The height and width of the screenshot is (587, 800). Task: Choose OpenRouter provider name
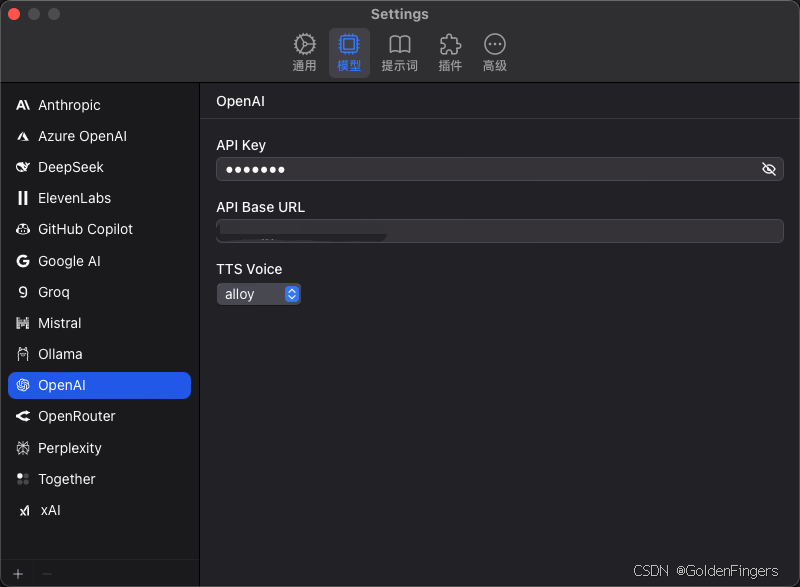coord(77,416)
